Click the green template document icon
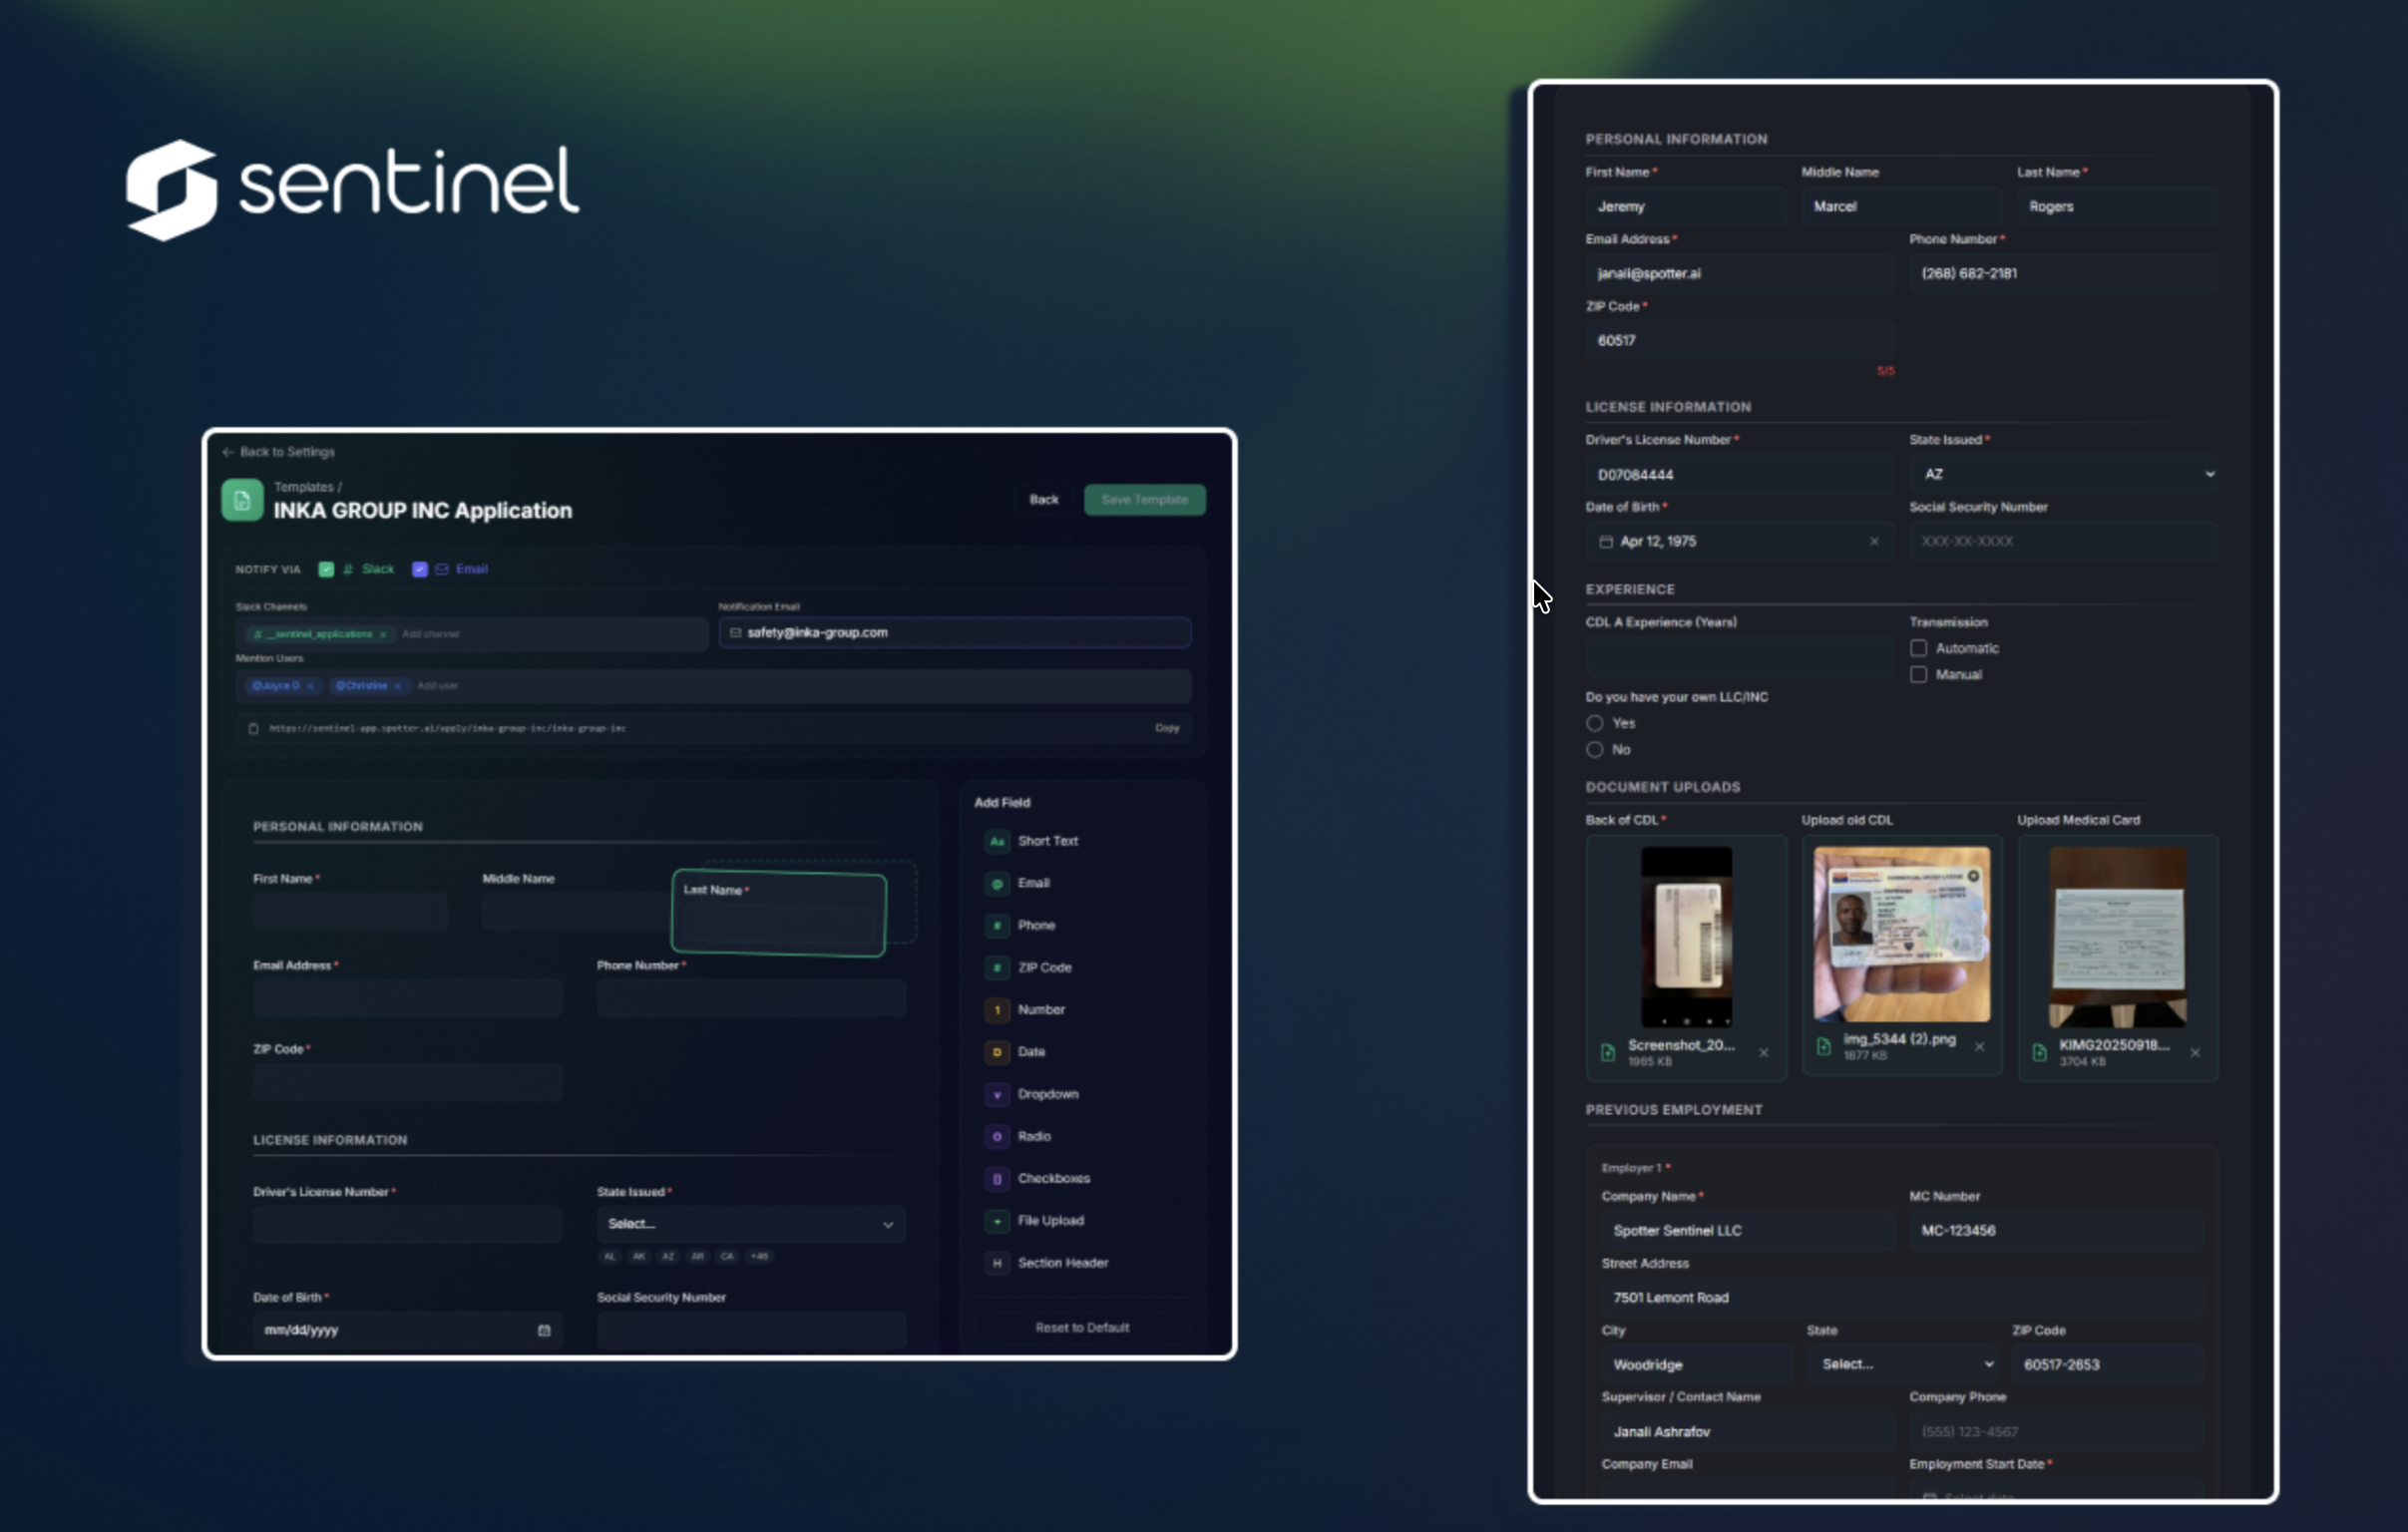 tap(242, 500)
